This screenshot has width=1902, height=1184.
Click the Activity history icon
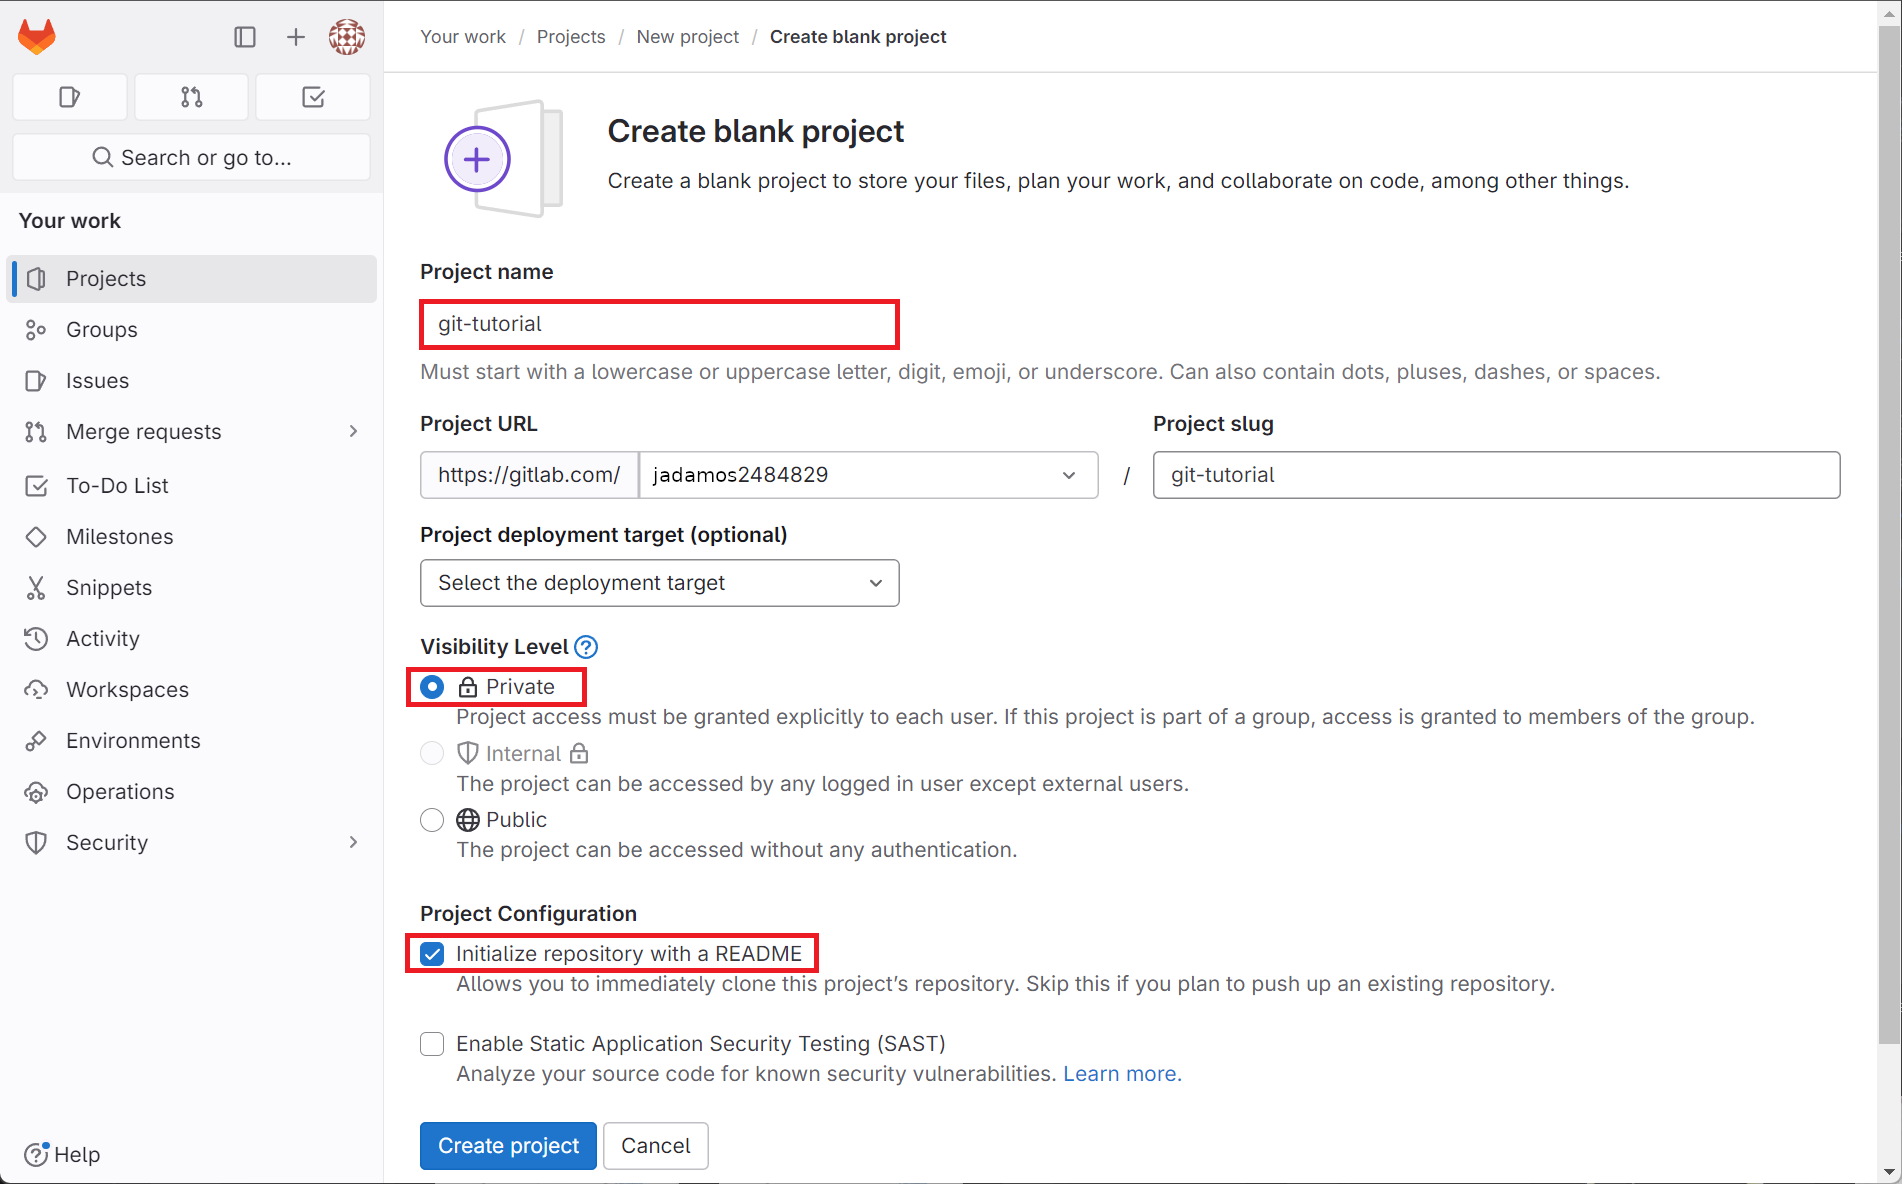(x=37, y=639)
